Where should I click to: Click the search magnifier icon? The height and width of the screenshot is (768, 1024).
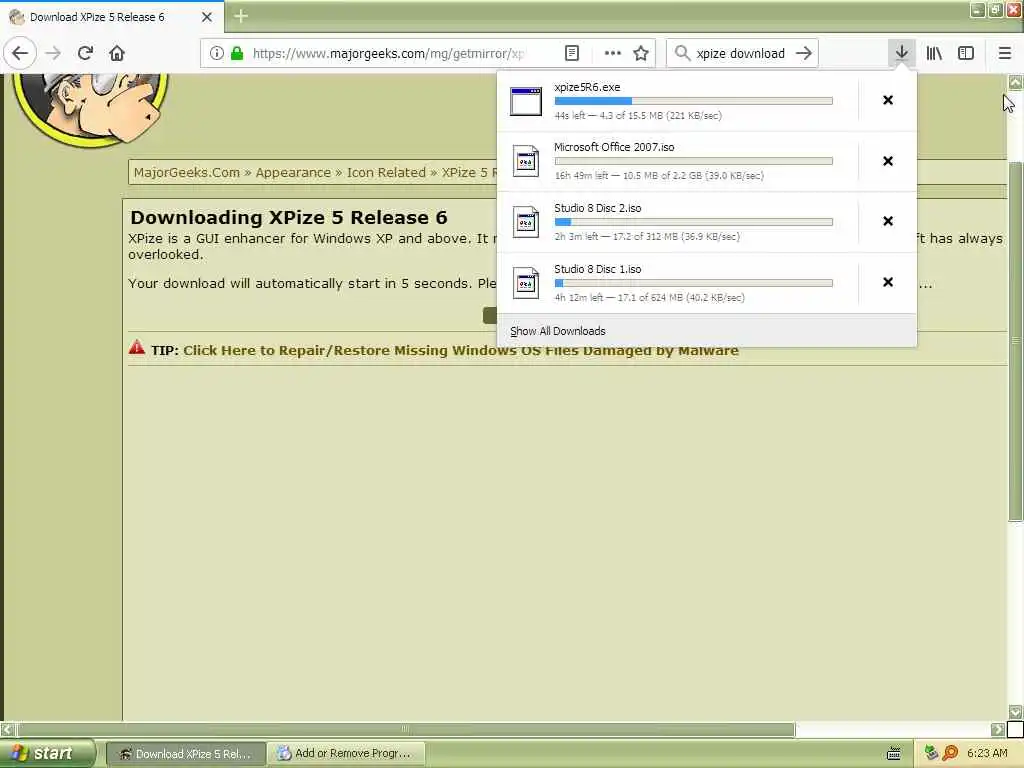click(x=682, y=53)
